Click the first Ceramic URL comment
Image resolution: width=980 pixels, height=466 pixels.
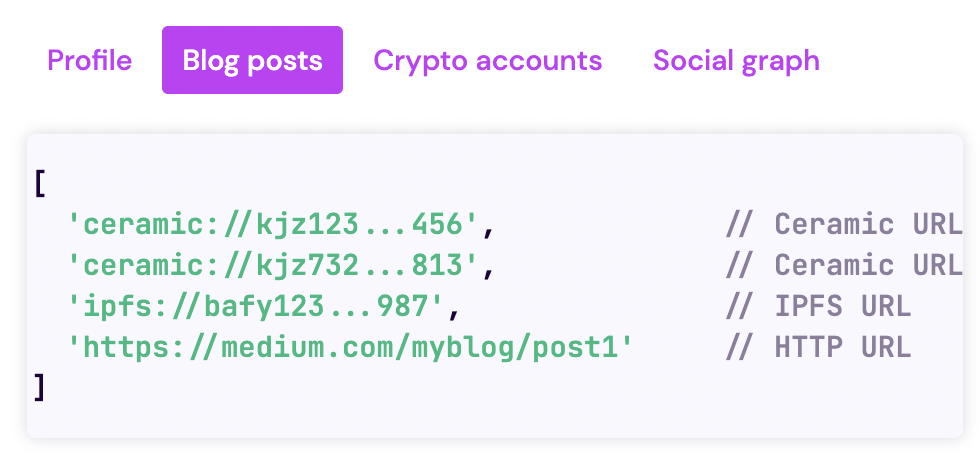point(844,224)
